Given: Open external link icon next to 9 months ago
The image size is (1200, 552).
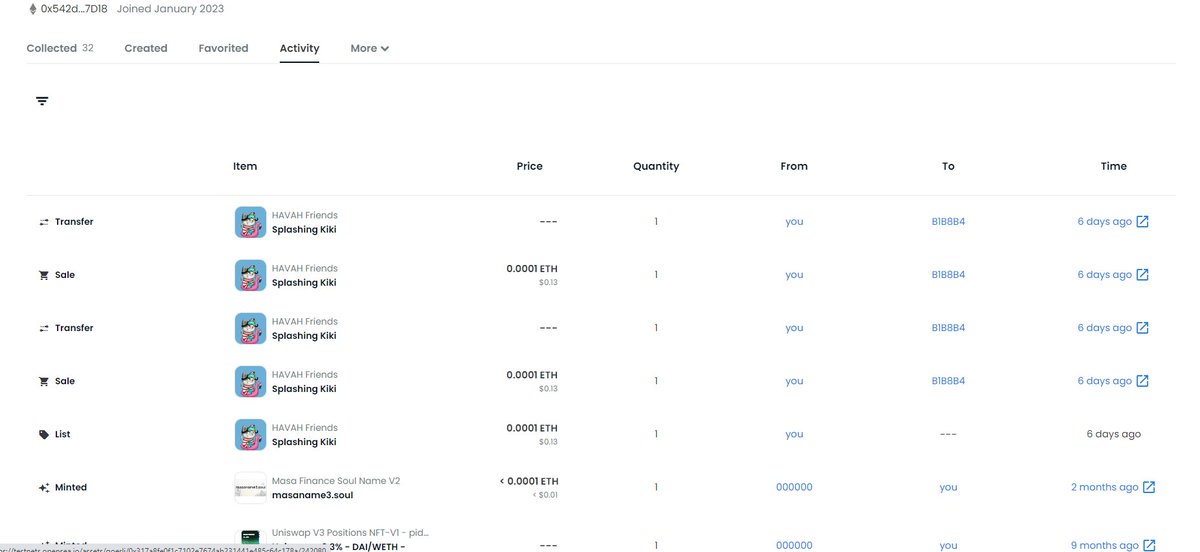Looking at the screenshot, I should tap(1149, 545).
